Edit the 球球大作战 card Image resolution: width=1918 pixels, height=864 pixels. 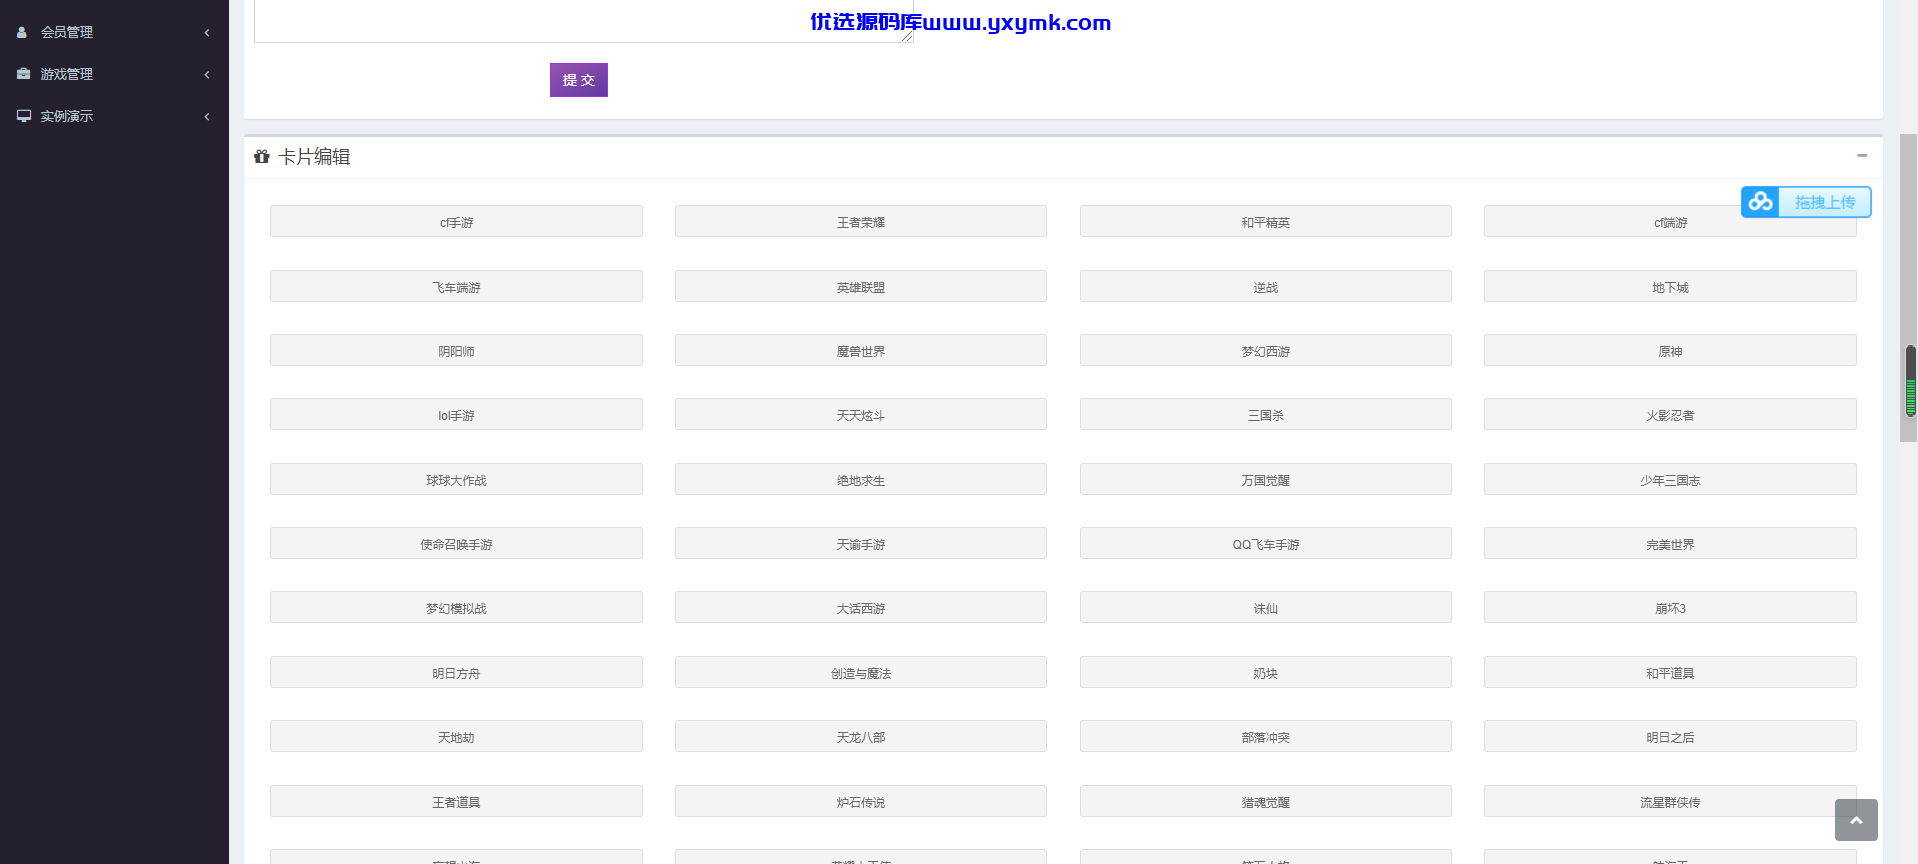(x=456, y=480)
